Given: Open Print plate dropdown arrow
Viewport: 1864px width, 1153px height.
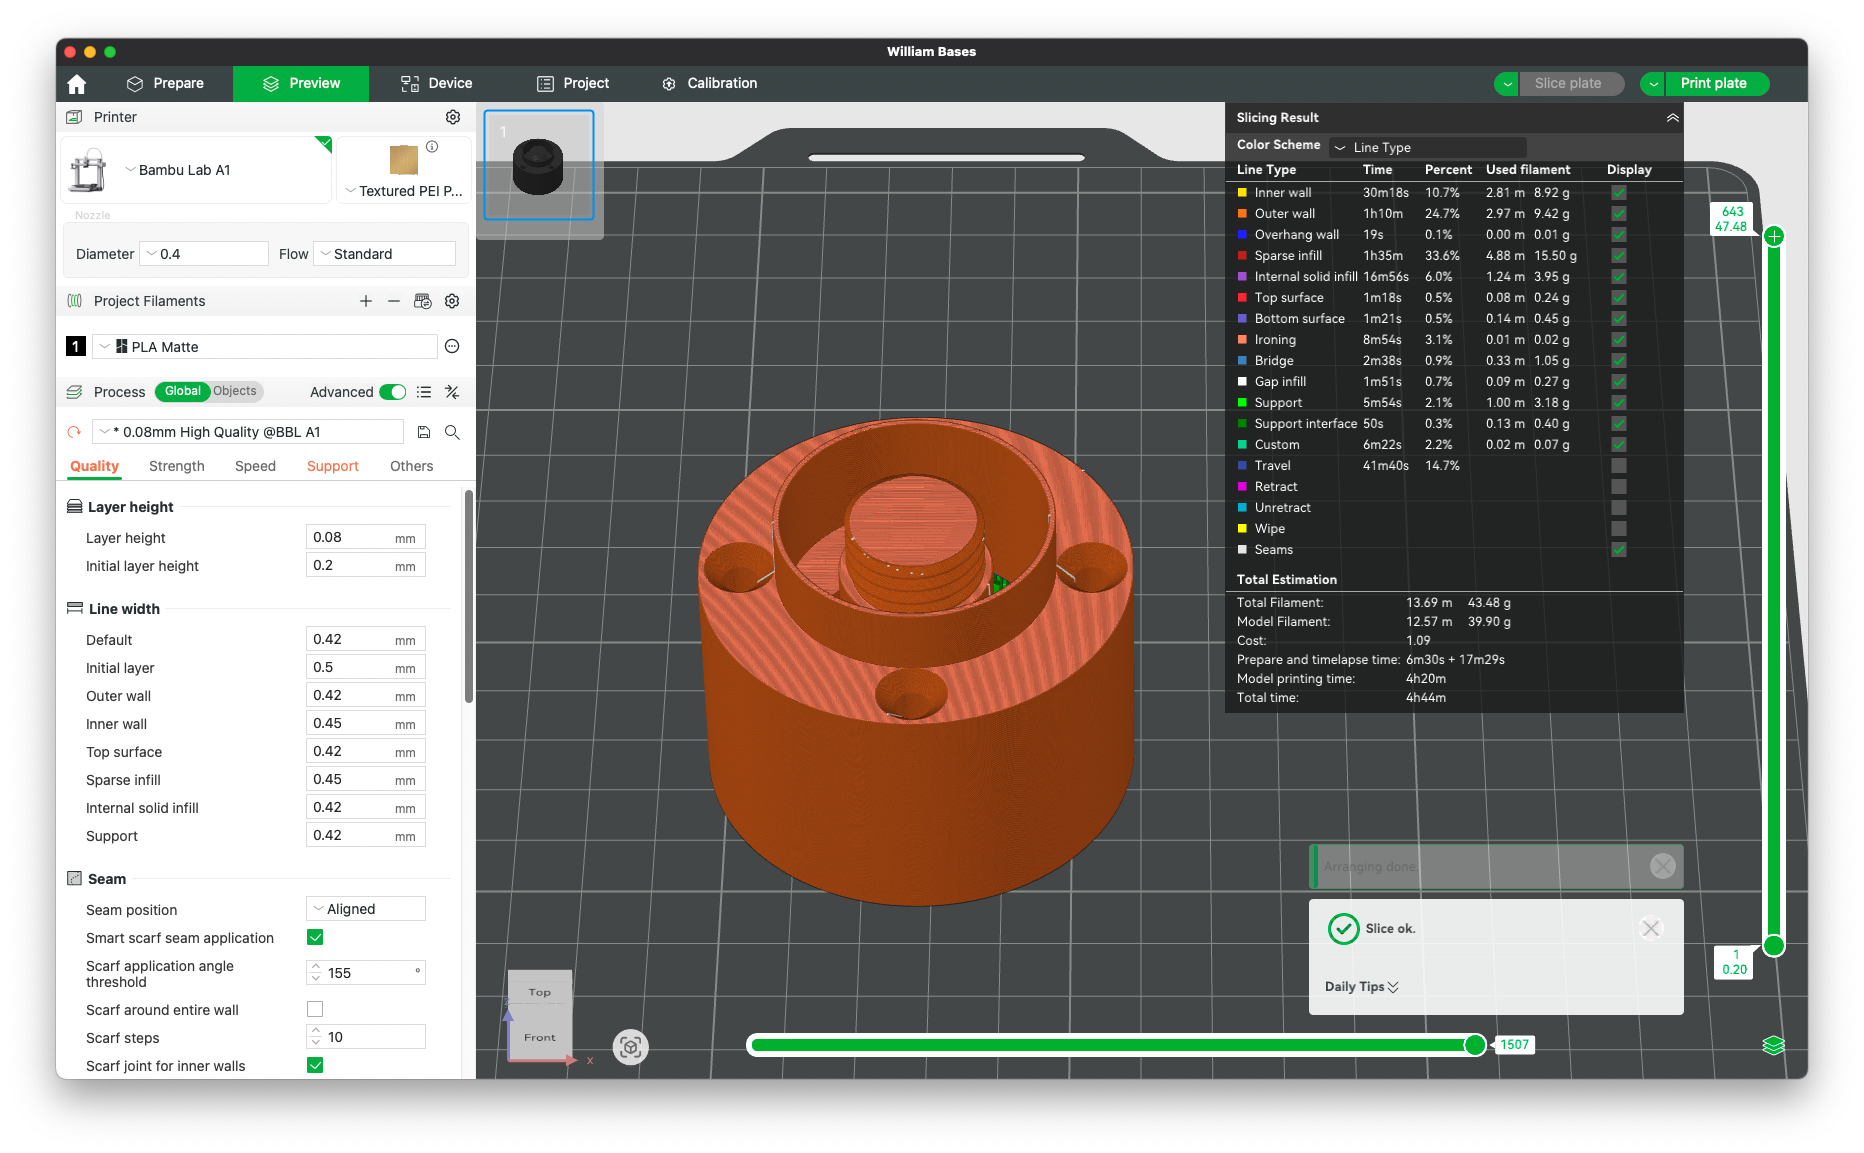Looking at the screenshot, I should coord(1653,84).
